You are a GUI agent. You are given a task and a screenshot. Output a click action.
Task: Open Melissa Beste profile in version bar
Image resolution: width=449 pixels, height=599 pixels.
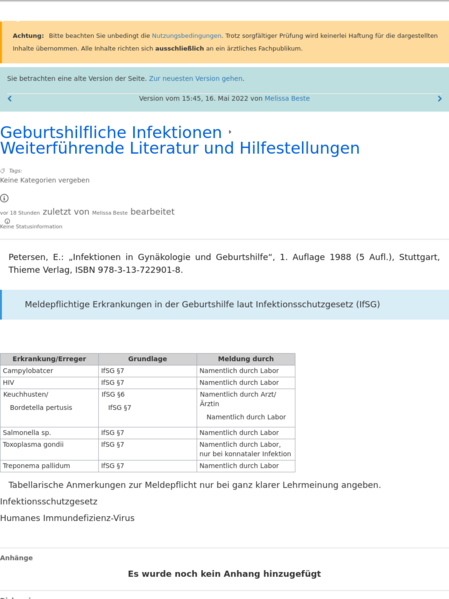click(x=287, y=99)
